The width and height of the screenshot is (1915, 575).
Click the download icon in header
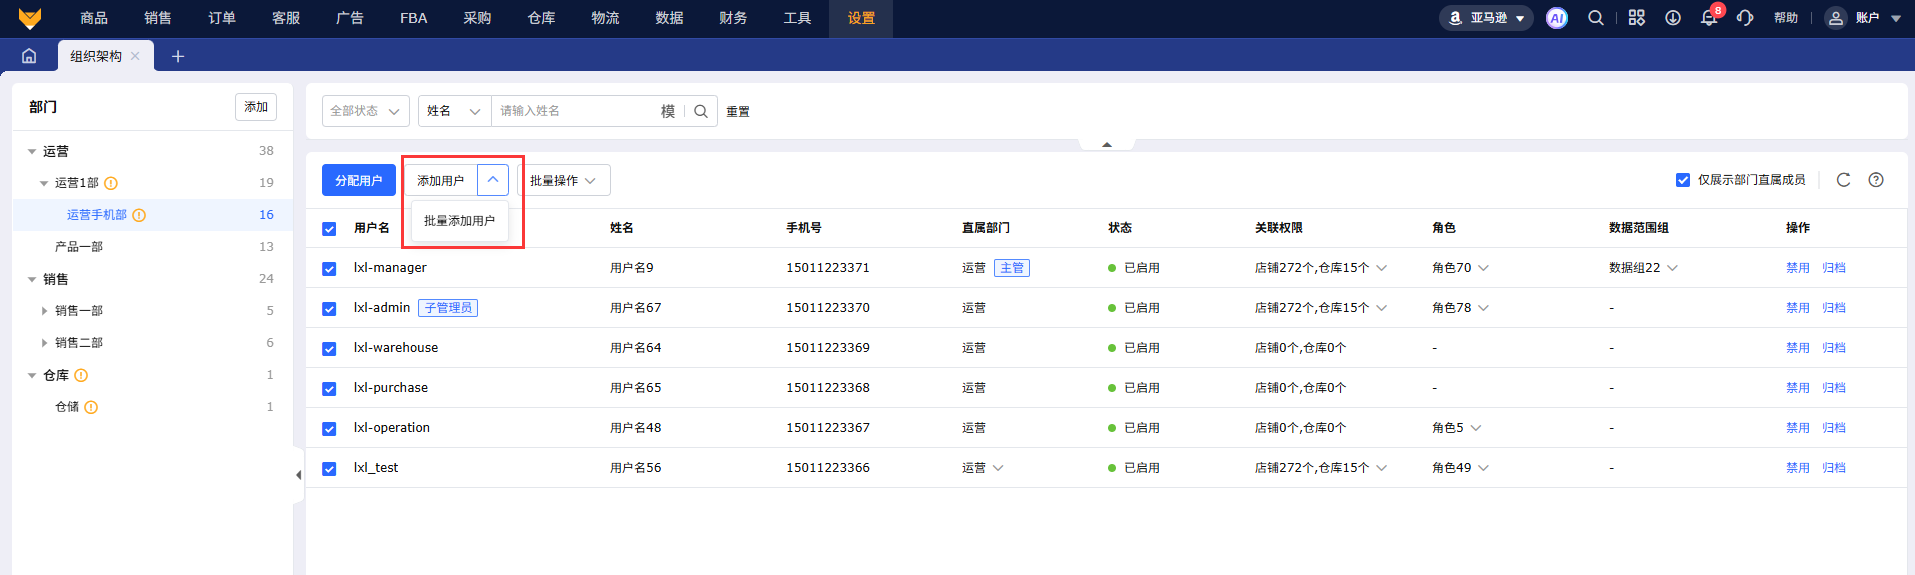click(x=1672, y=18)
